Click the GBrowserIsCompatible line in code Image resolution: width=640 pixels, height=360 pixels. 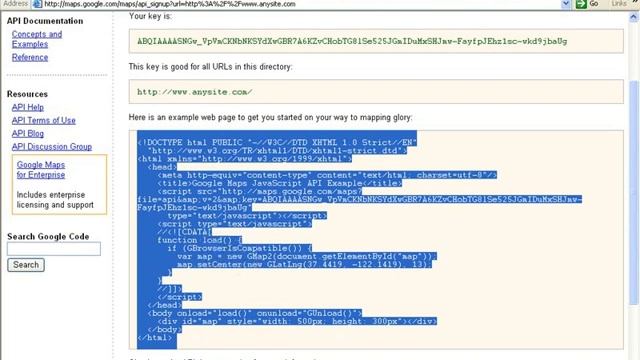click(240, 248)
